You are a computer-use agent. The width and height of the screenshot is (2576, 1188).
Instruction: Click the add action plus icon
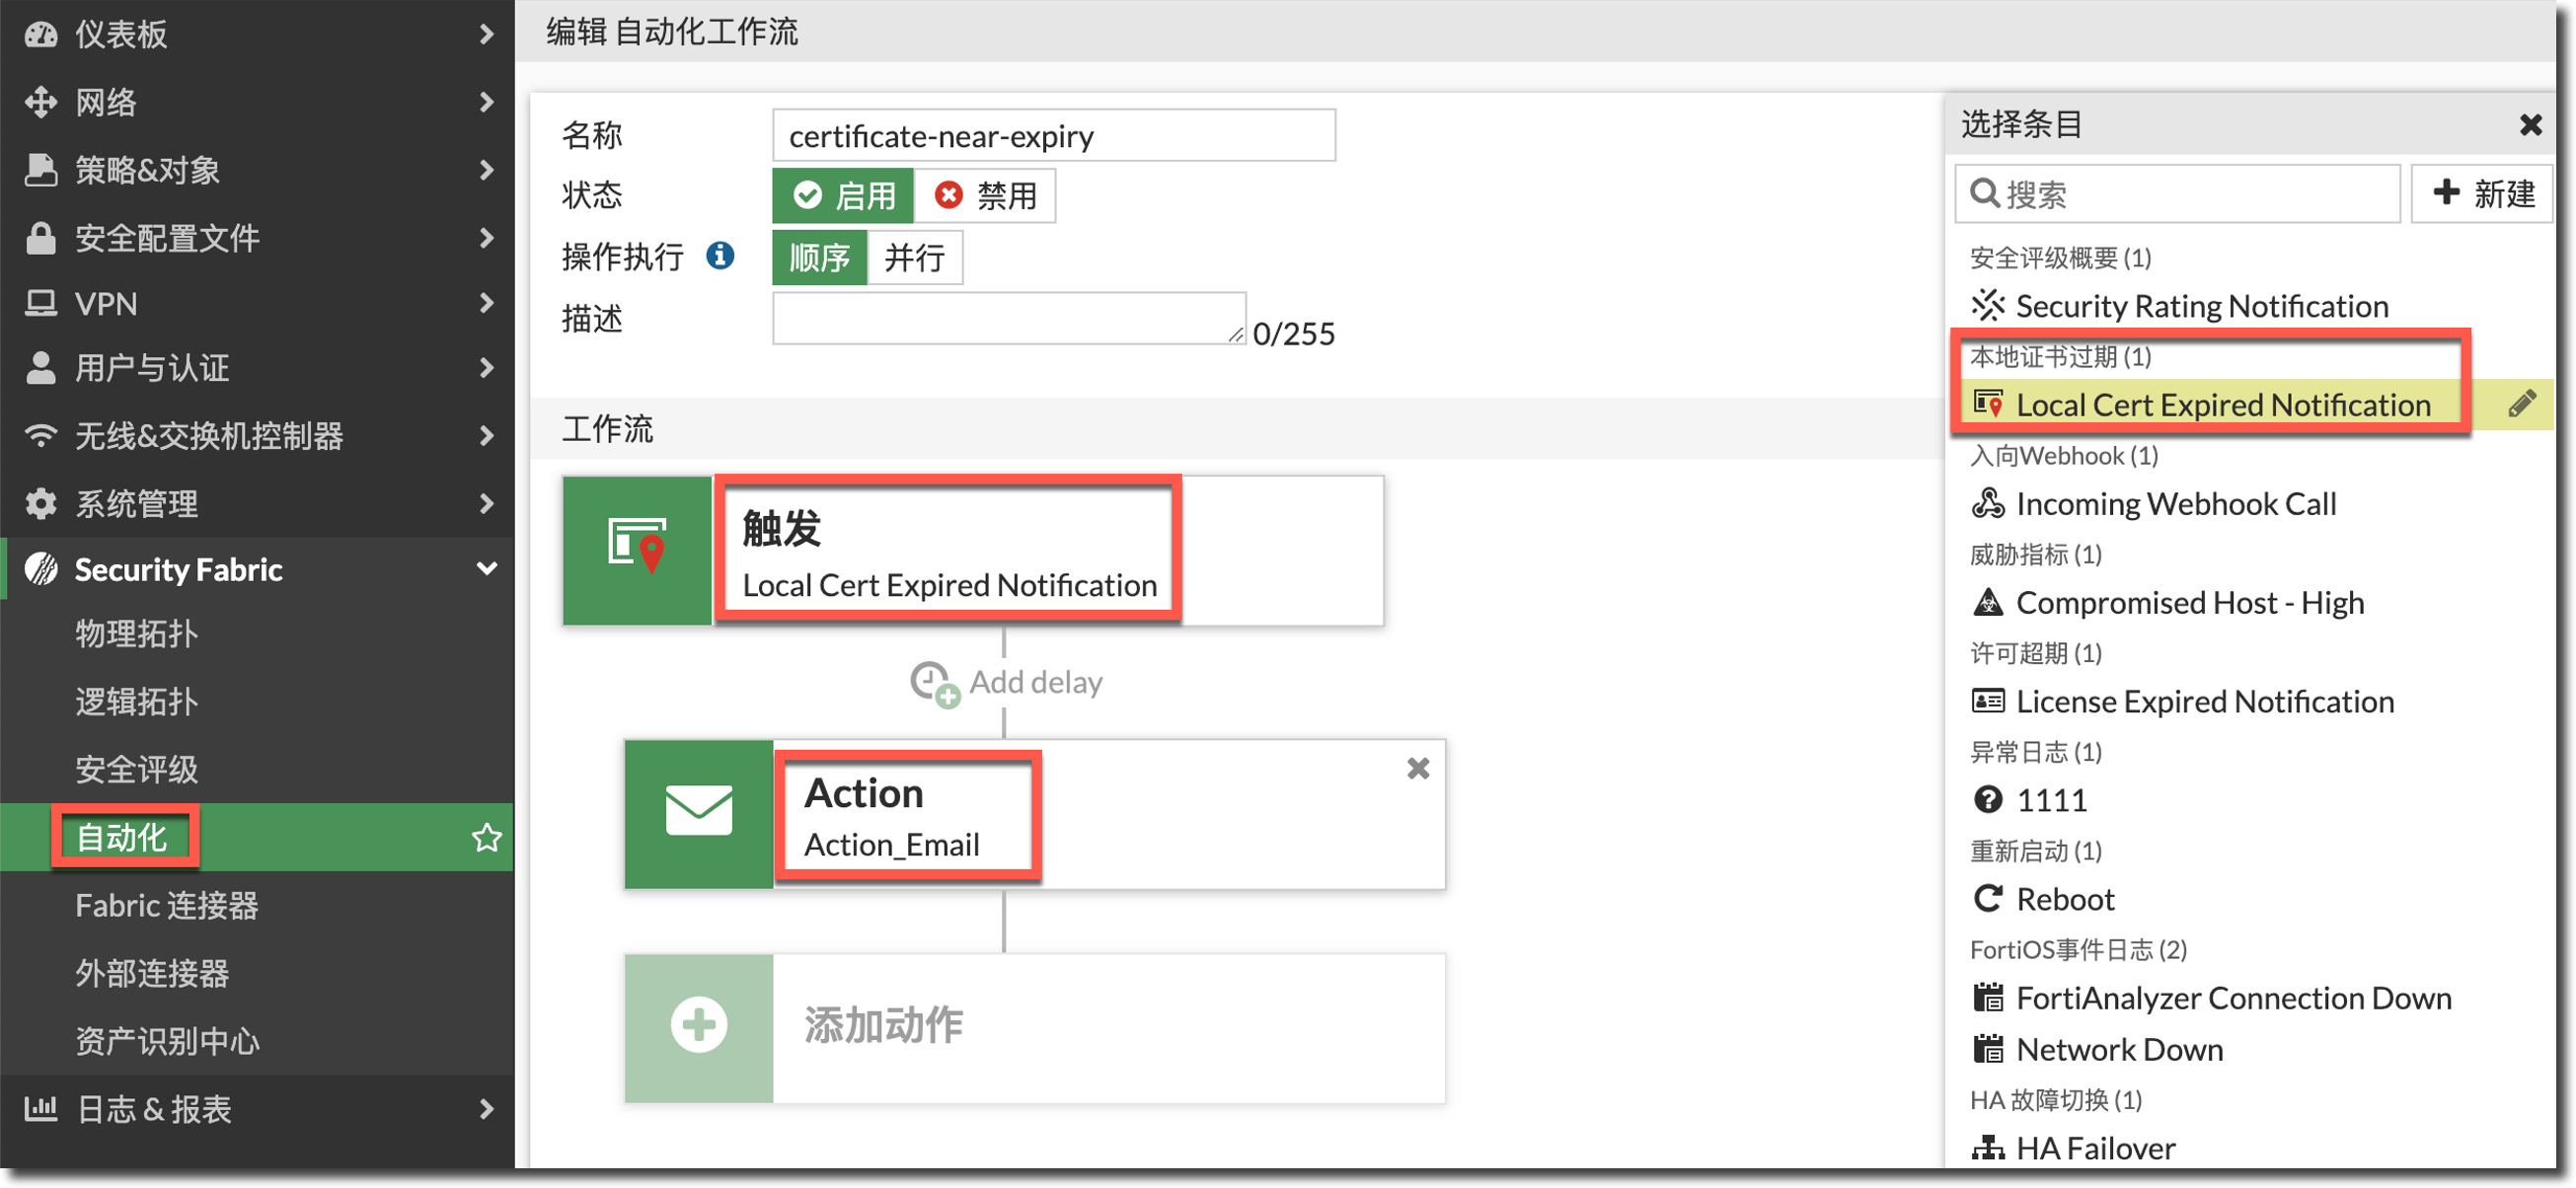tap(698, 1026)
